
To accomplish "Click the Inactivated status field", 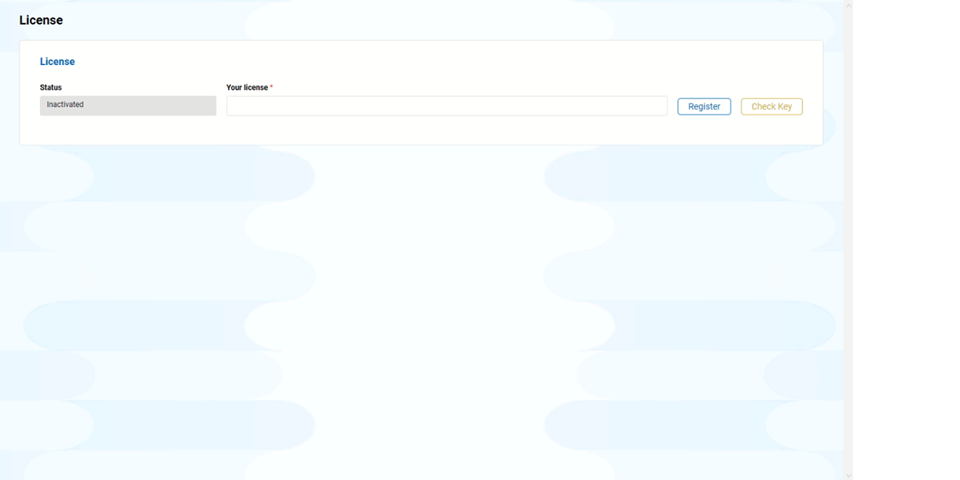I will (128, 105).
